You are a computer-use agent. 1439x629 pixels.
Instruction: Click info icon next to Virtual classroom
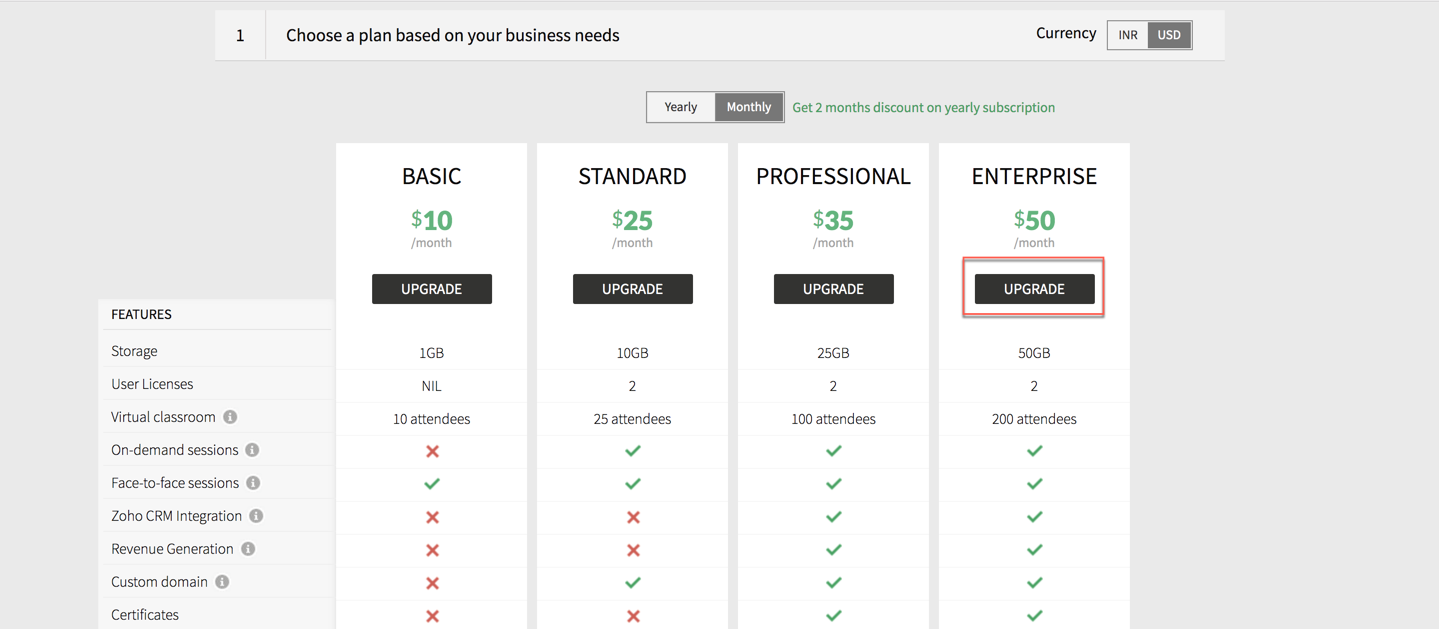point(230,417)
